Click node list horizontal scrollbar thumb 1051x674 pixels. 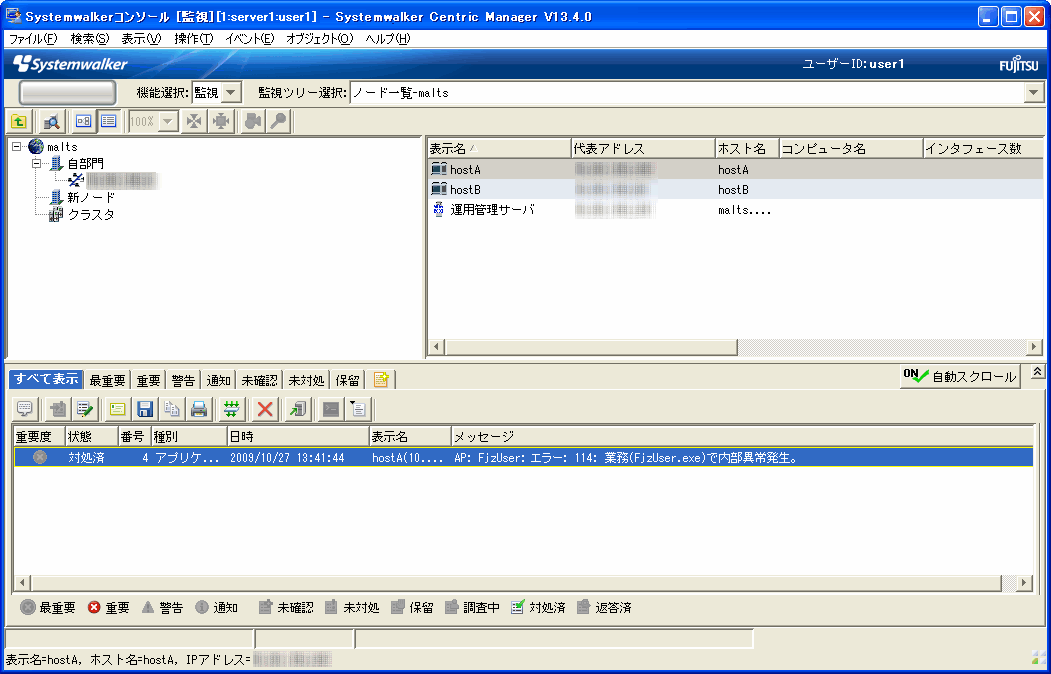tap(591, 346)
